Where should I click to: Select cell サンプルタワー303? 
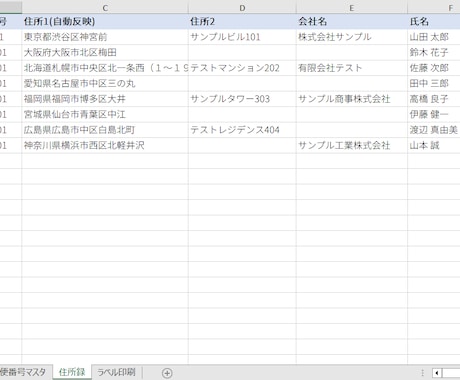coord(242,99)
